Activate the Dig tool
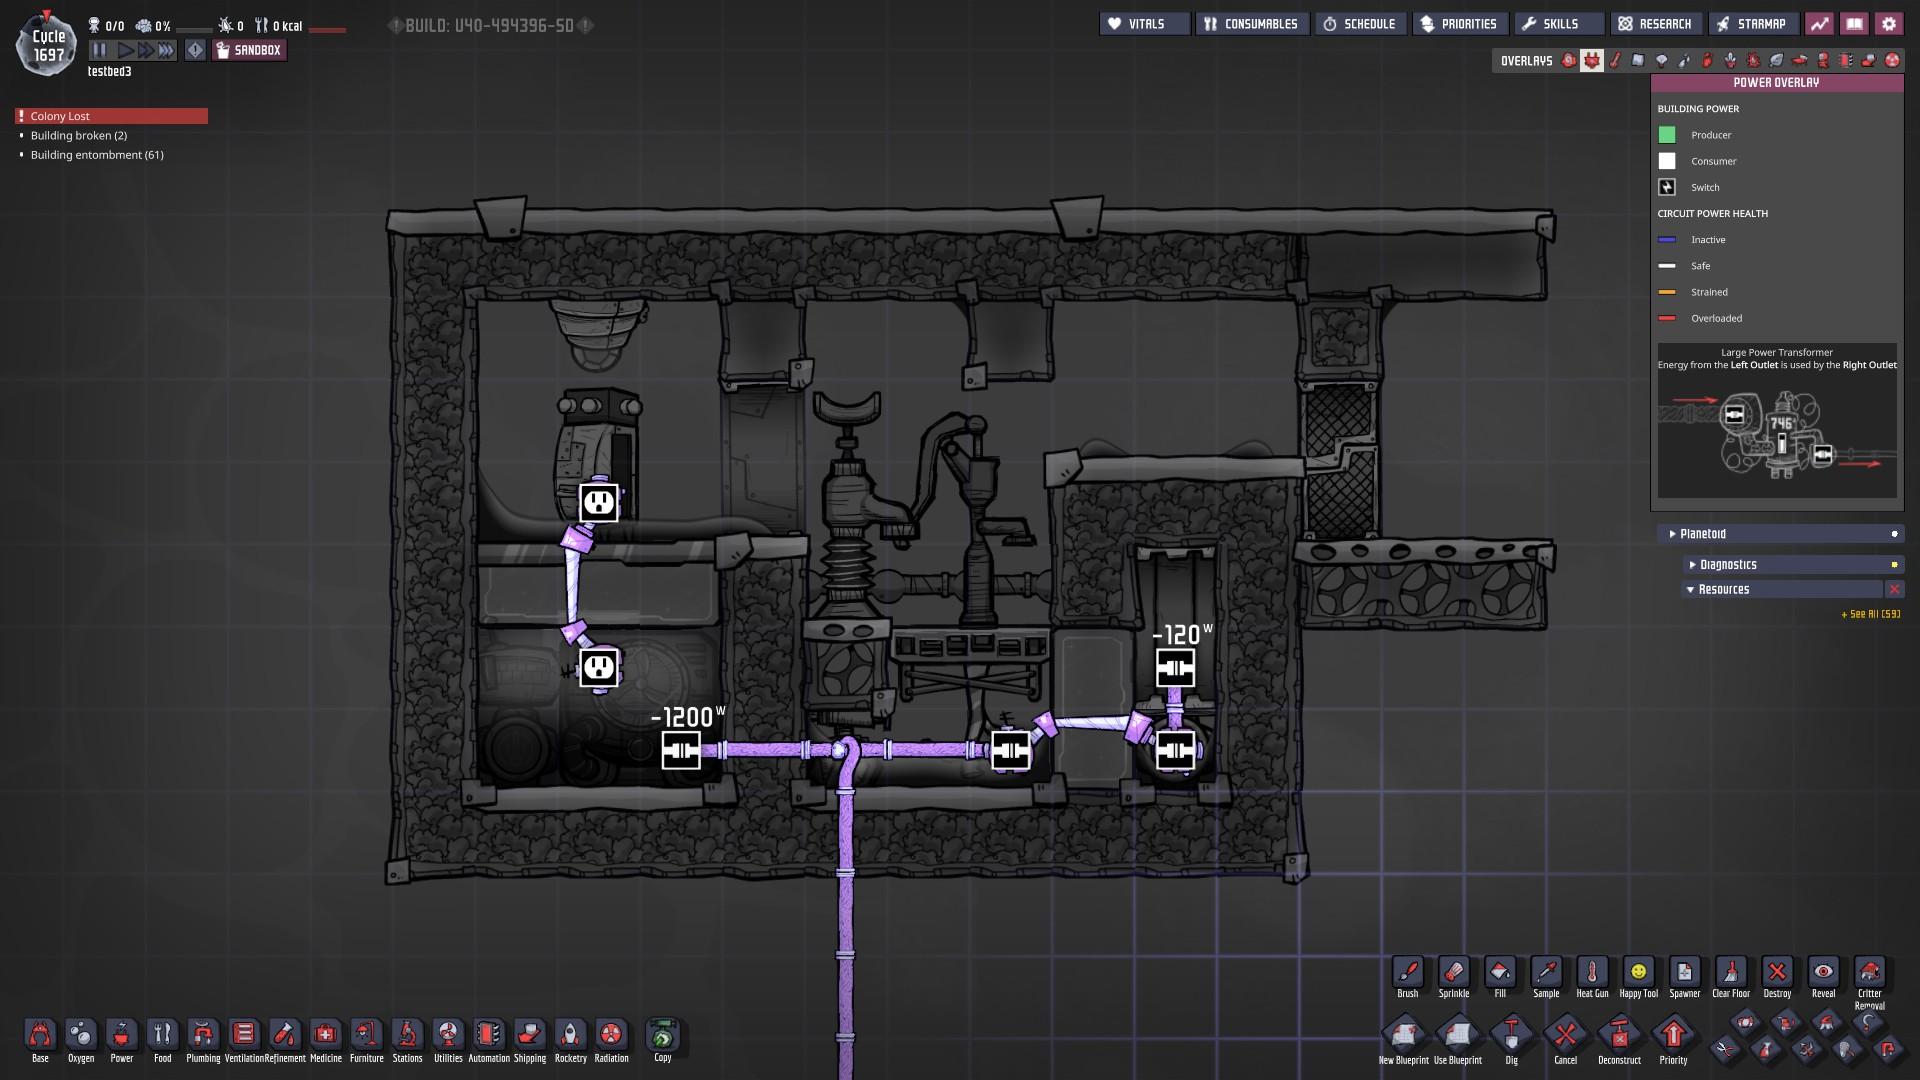 click(1511, 1038)
